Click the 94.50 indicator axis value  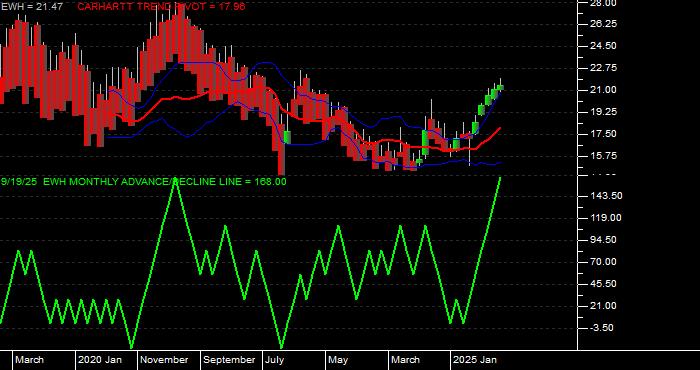[604, 240]
